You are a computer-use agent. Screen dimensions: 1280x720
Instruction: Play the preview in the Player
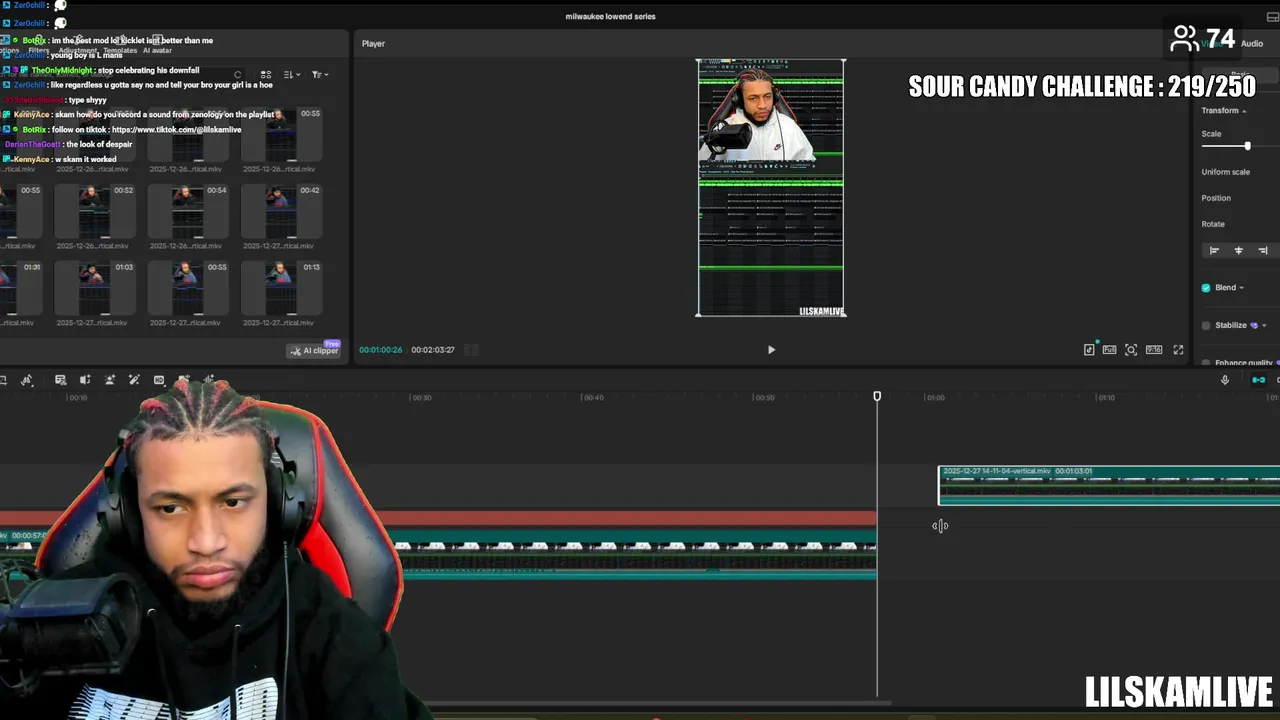[x=771, y=350]
